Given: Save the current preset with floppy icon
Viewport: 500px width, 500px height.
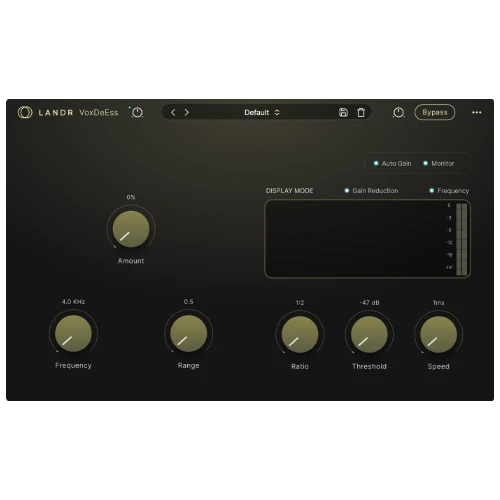Looking at the screenshot, I should [343, 112].
